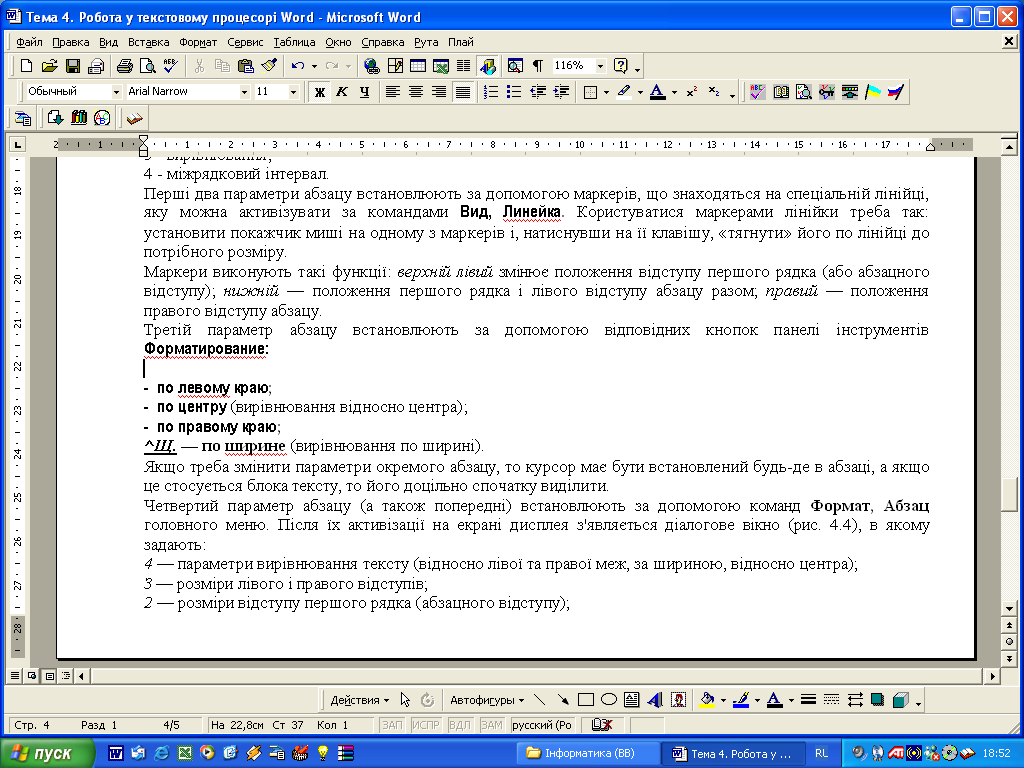Copy selection with the toolbar Copy icon
The height and width of the screenshot is (768, 1024).
(222, 66)
